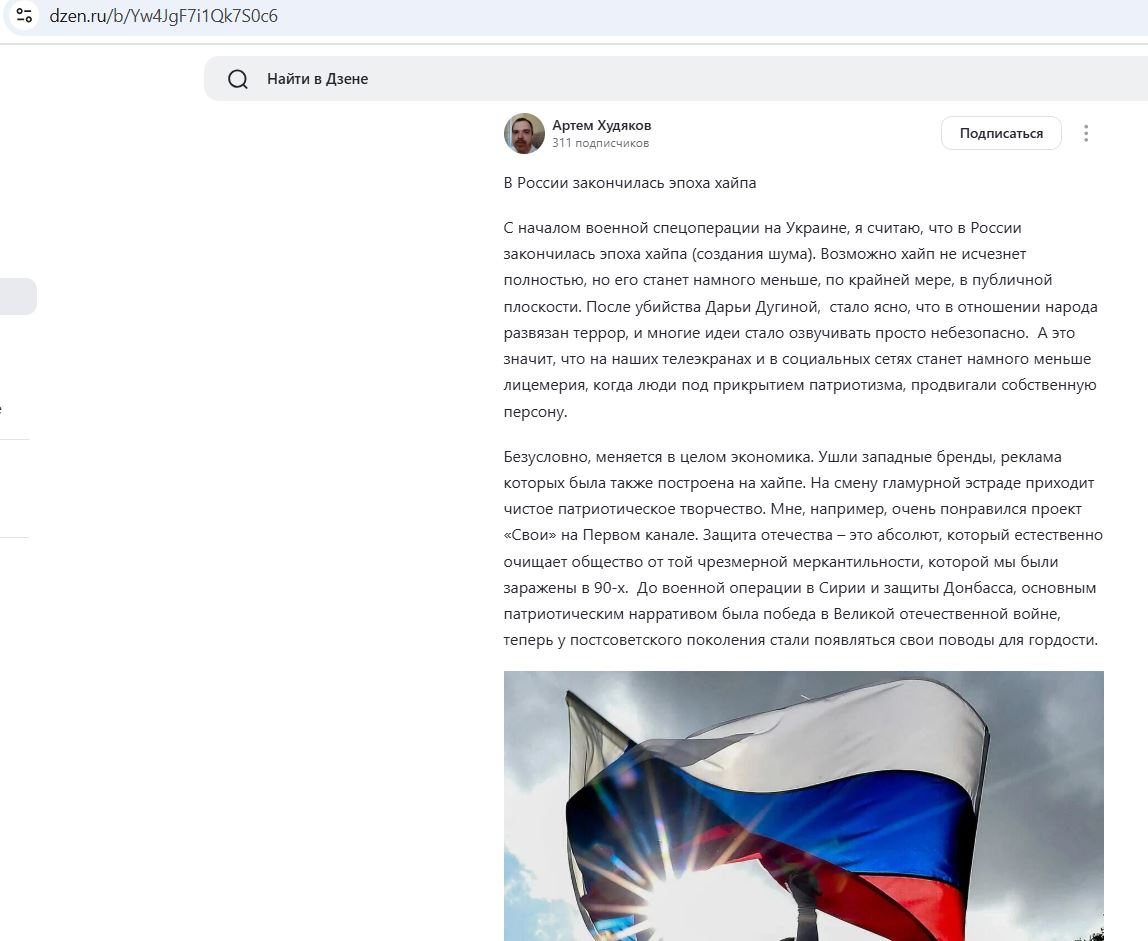
Task: Open the Russian flag photo
Action: pyautogui.click(x=803, y=806)
